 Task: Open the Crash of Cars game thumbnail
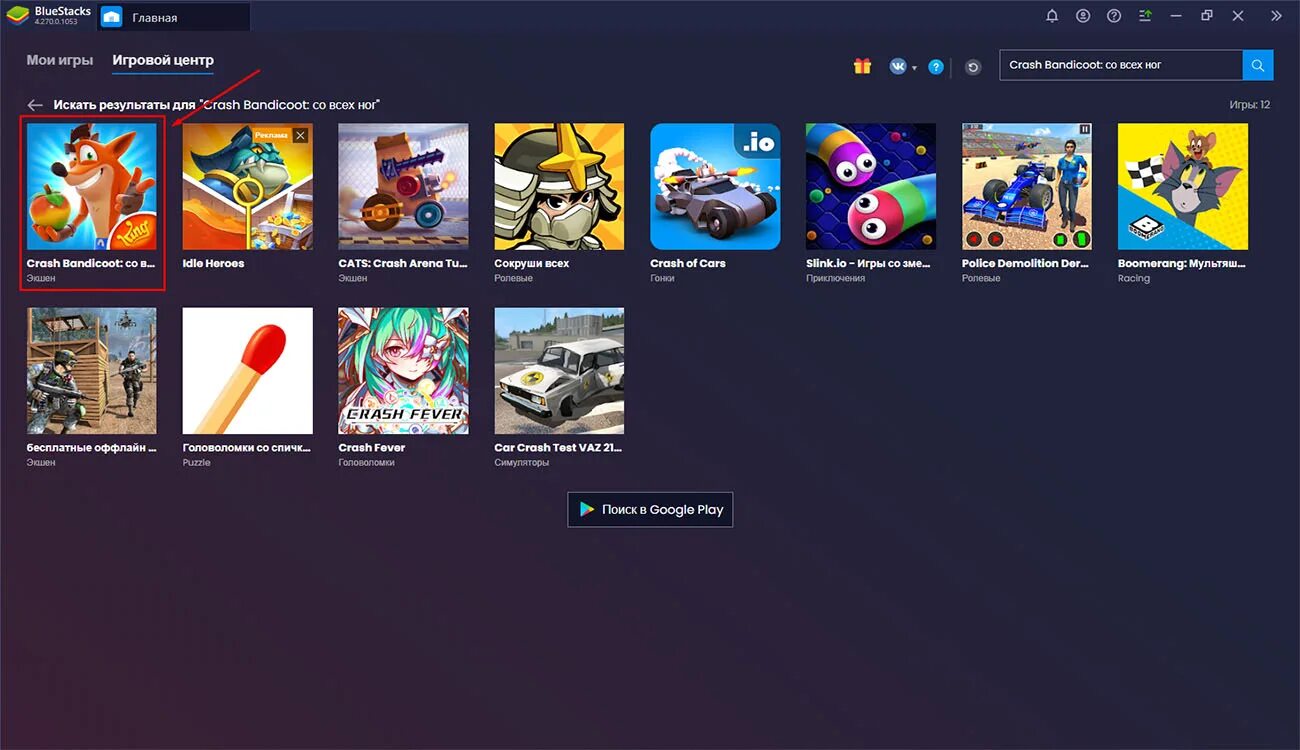pyautogui.click(x=715, y=186)
